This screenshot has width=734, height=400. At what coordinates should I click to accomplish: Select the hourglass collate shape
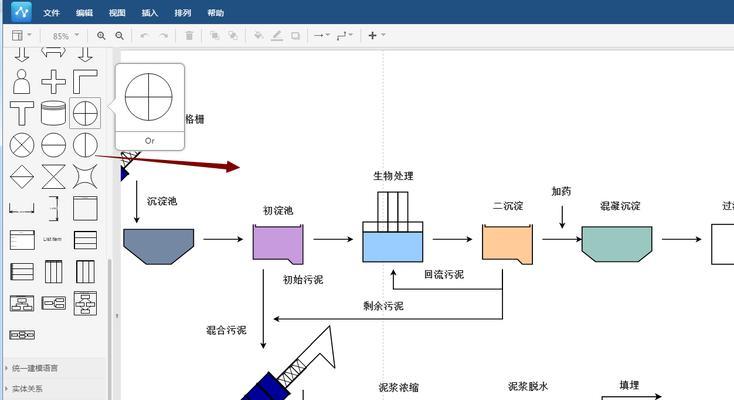click(53, 177)
